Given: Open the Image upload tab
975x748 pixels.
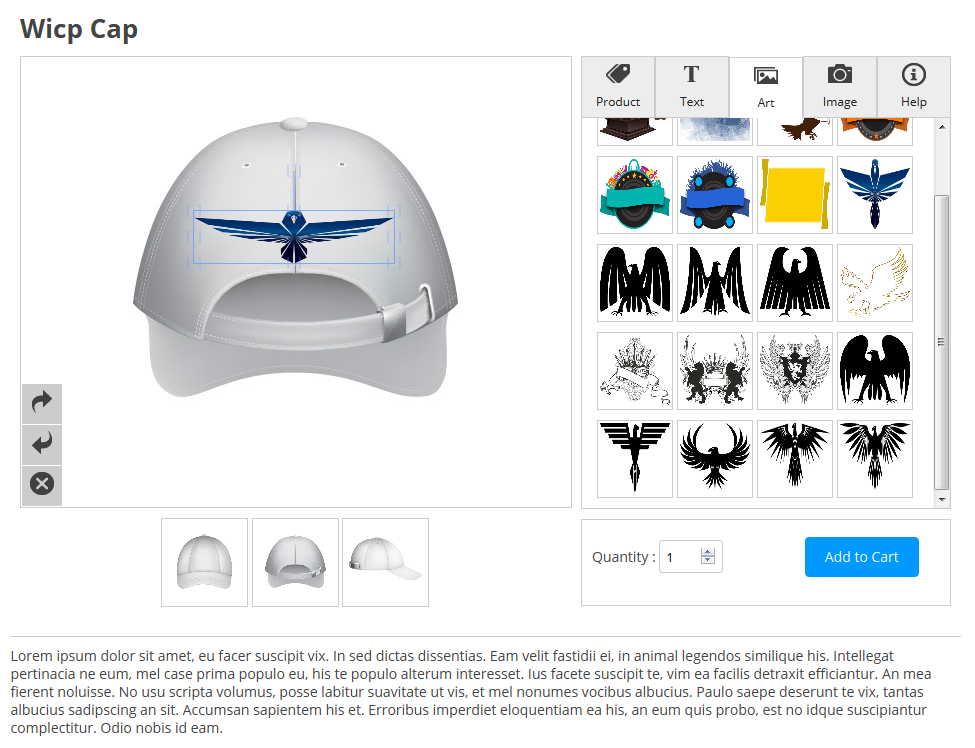Looking at the screenshot, I should 839,86.
